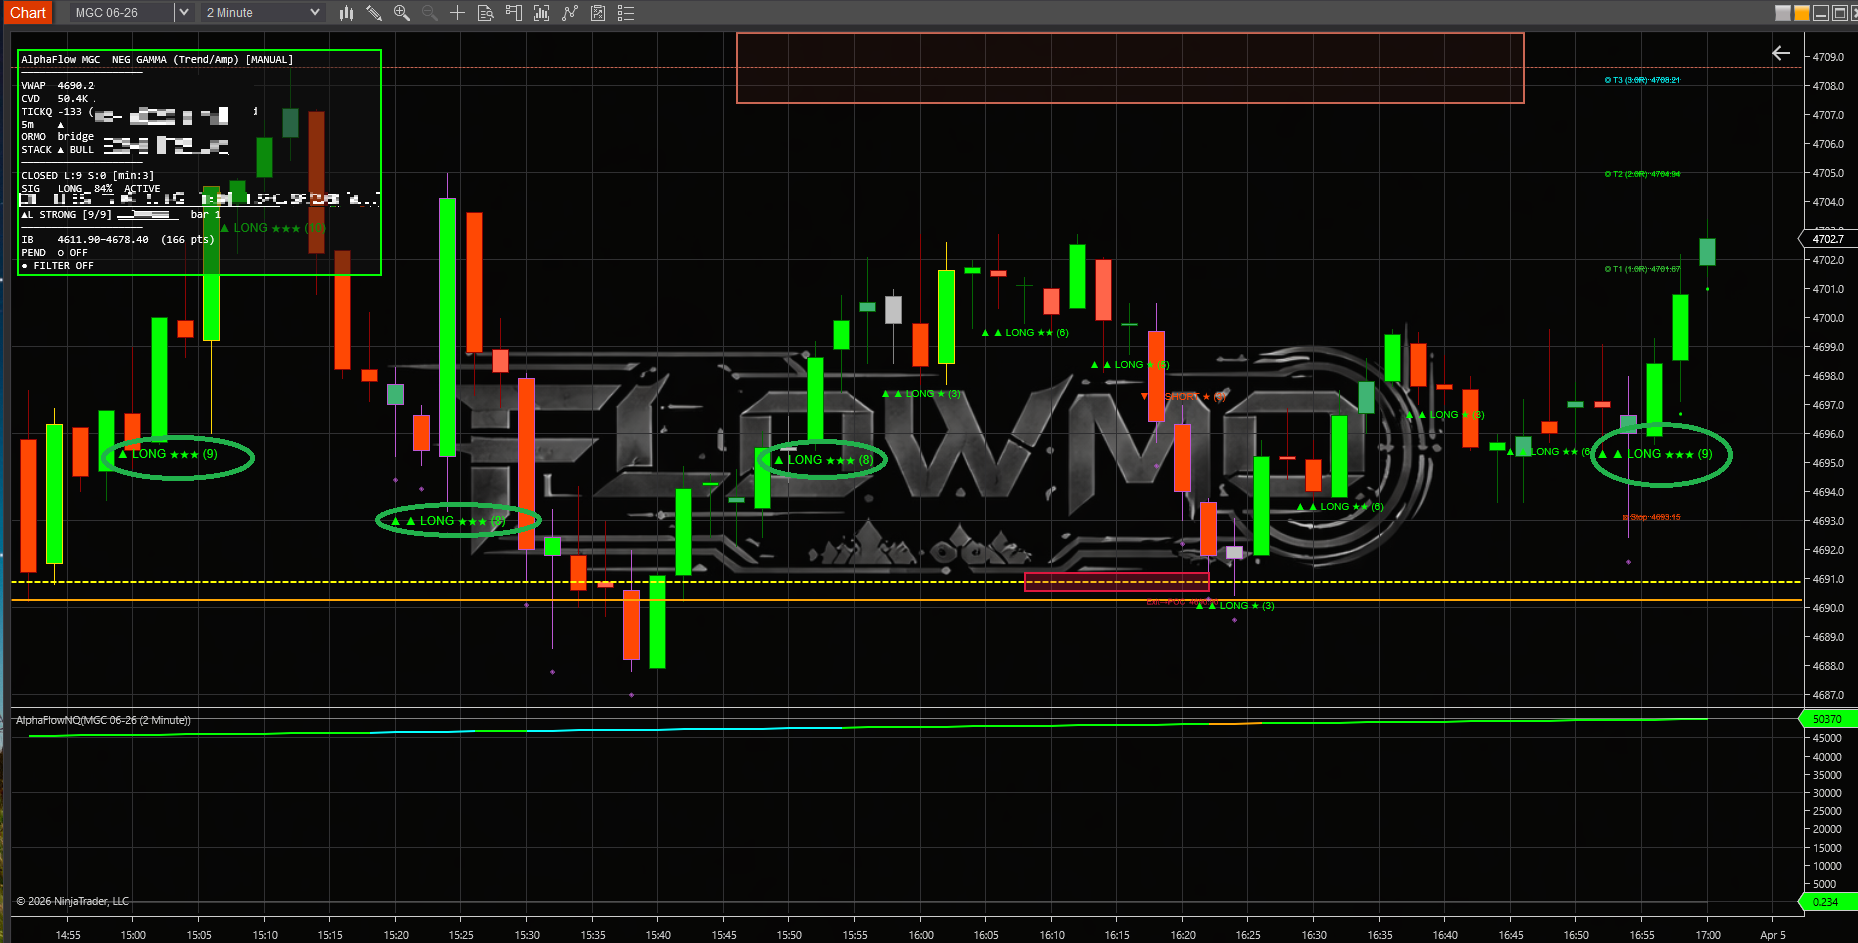Select the drawing tools pencil icon

(373, 13)
